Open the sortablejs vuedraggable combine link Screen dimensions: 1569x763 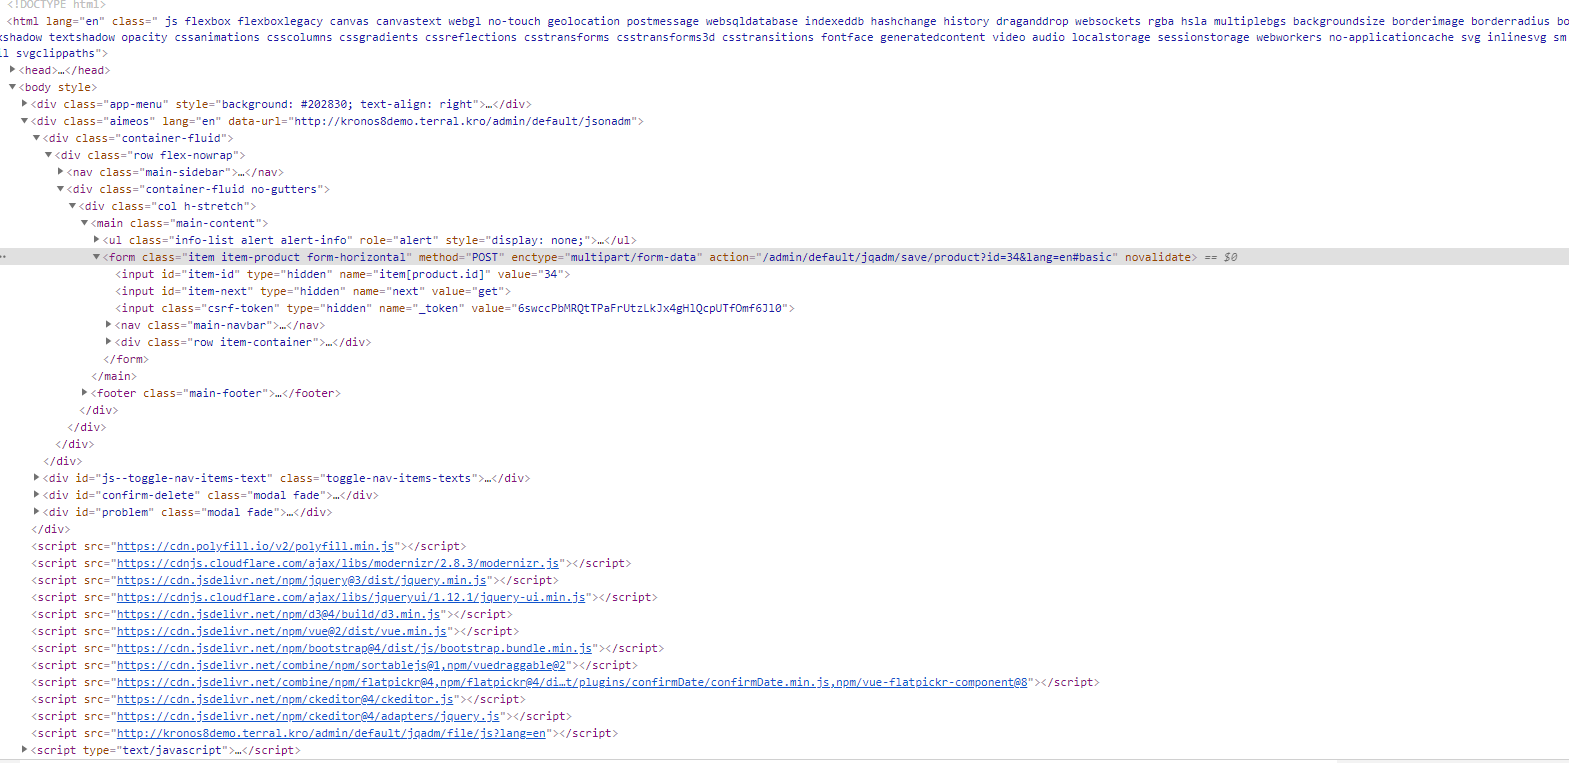(342, 665)
